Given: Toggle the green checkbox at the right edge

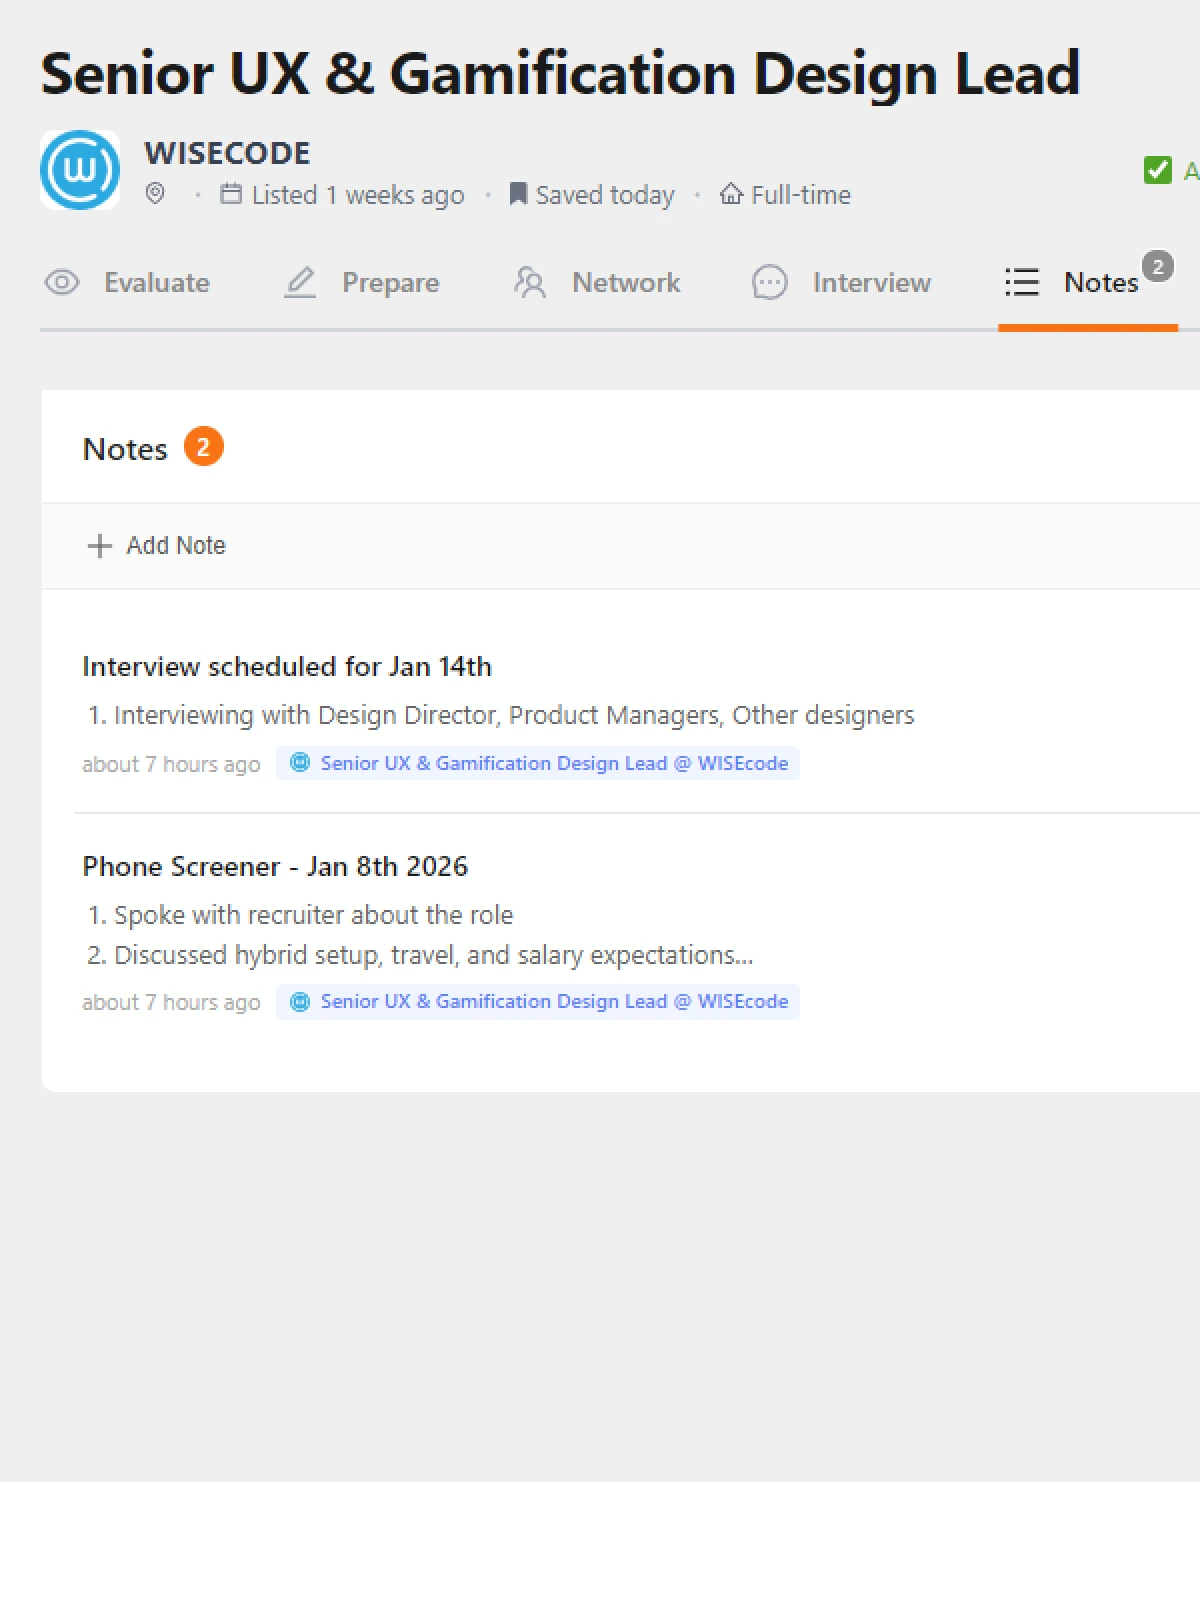Looking at the screenshot, I should 1158,170.
